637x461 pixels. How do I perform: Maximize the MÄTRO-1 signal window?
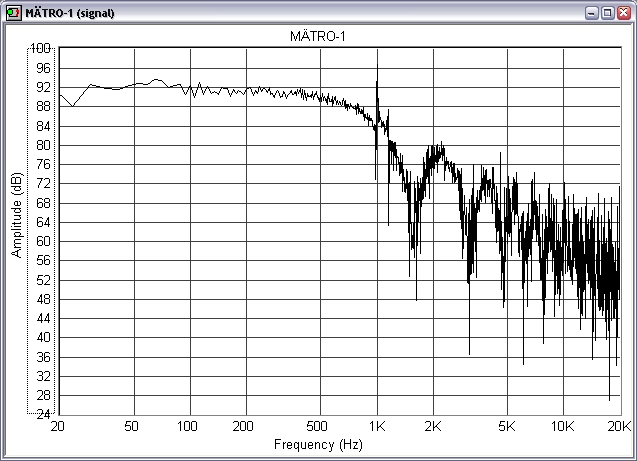click(607, 13)
